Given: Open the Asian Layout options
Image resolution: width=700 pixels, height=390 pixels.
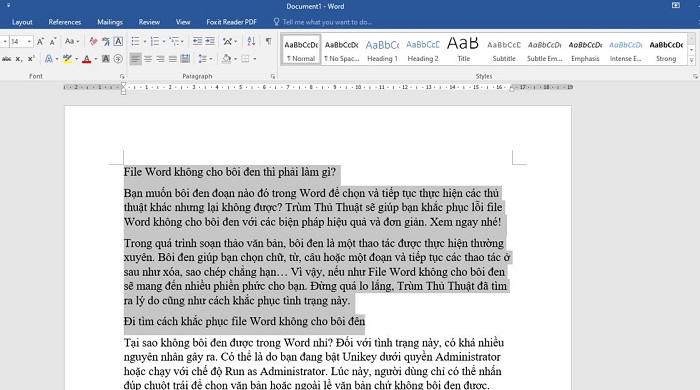Looking at the screenshot, I should [228, 41].
